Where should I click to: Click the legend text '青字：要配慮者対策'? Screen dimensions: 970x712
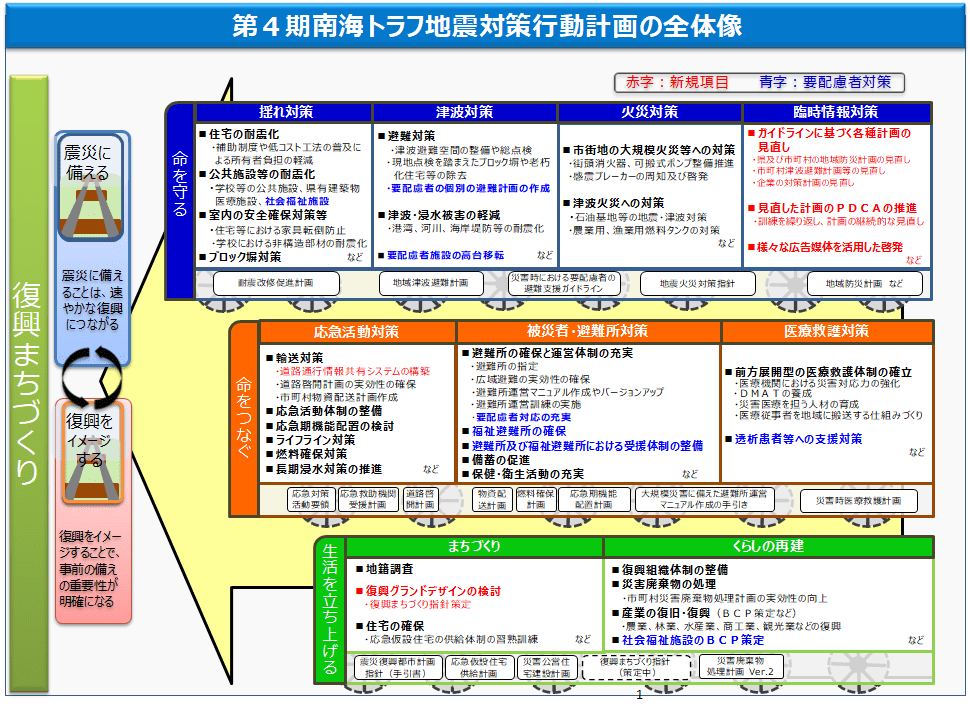coord(825,82)
